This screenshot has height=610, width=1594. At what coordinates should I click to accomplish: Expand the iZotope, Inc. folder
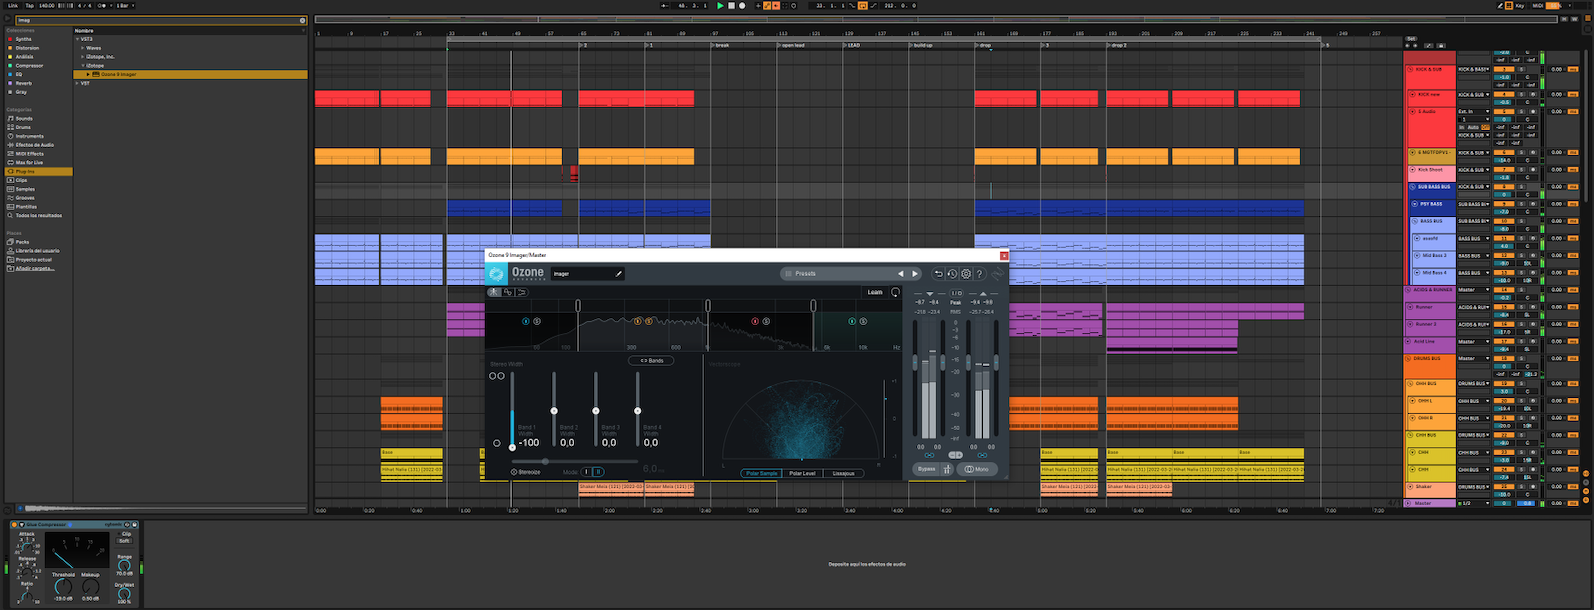click(x=83, y=57)
